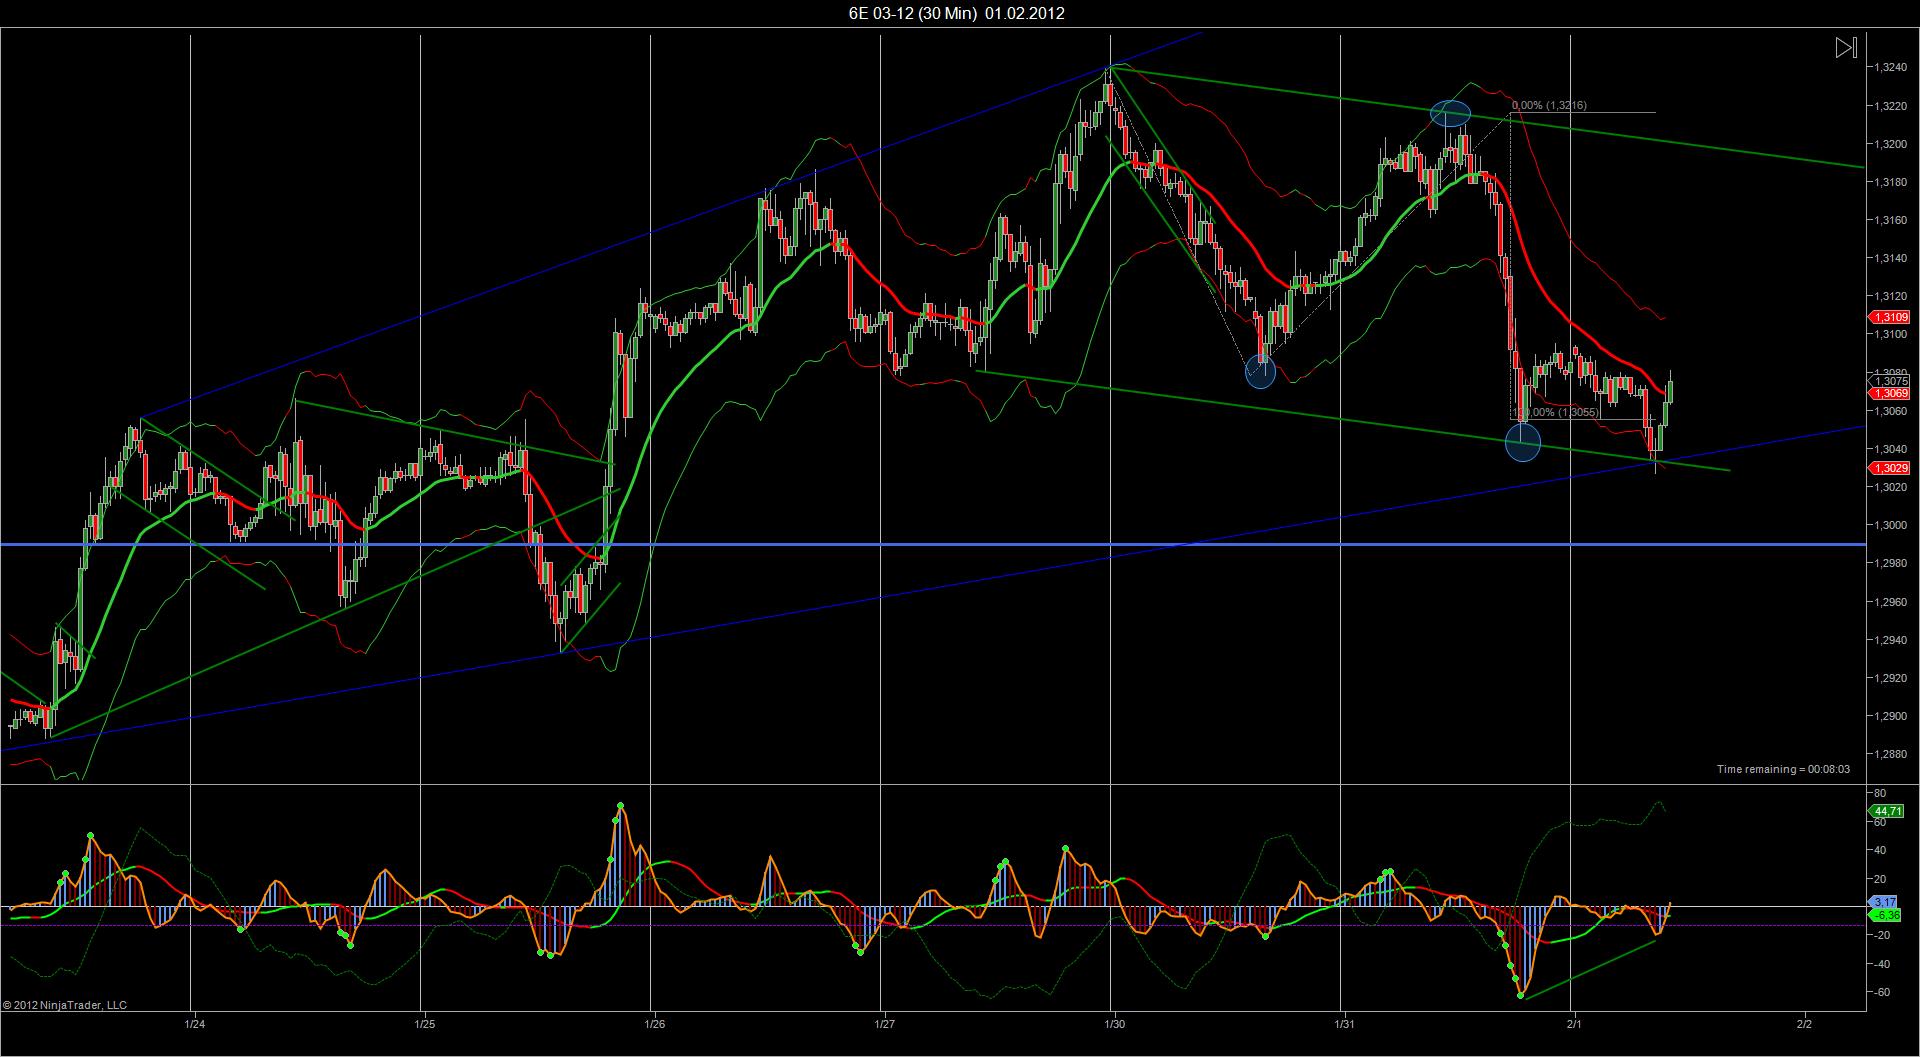The width and height of the screenshot is (1920, 1057).
Task: Click the red price marker 1,3029
Action: point(1890,468)
